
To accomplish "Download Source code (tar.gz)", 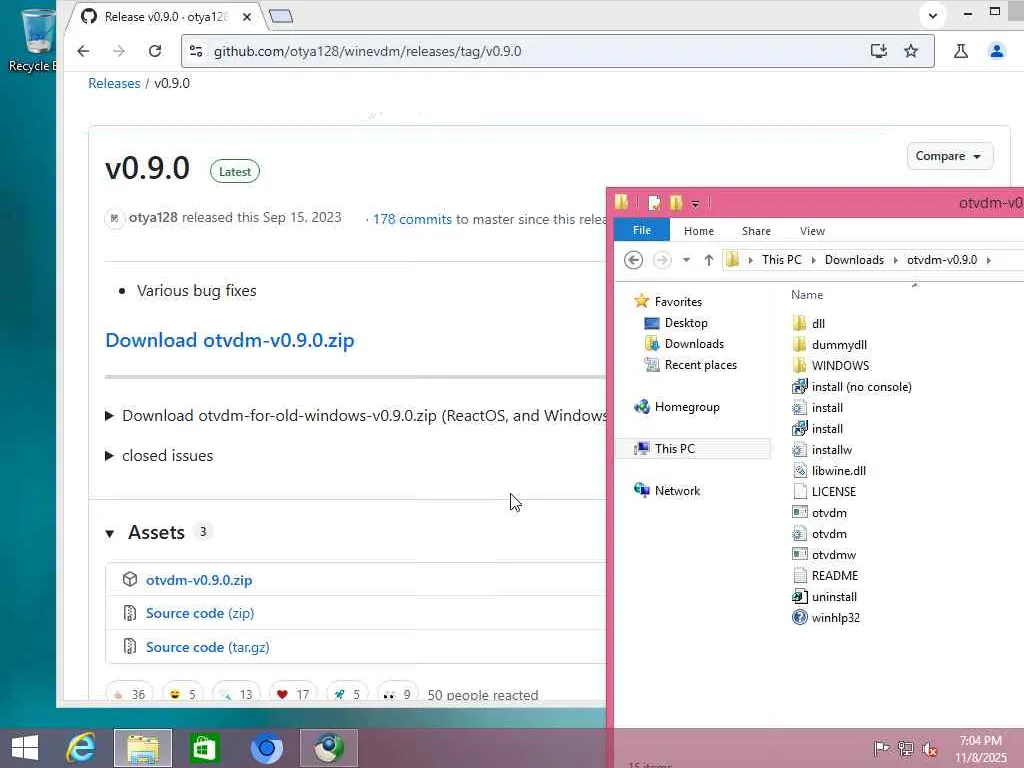I will (x=207, y=647).
